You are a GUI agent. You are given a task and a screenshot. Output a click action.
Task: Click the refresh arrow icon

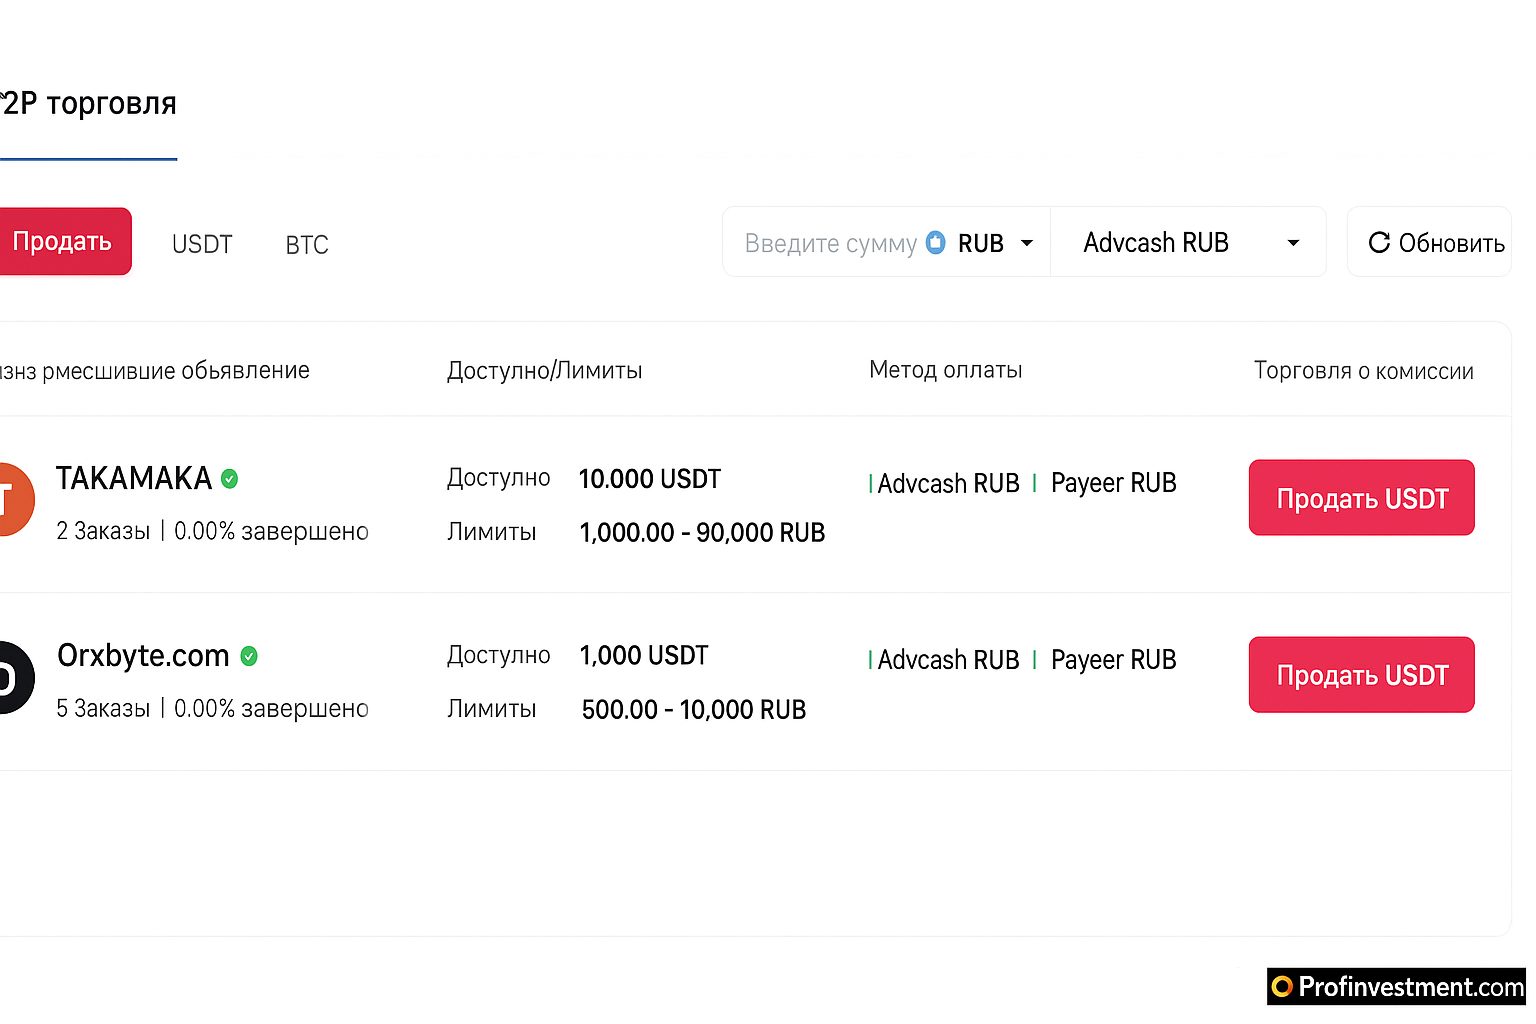coord(1379,242)
